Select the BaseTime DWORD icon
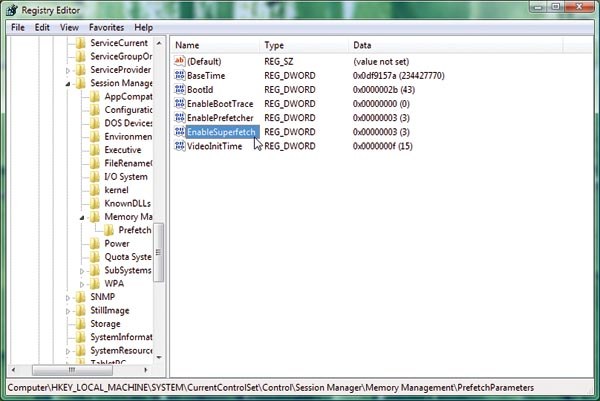The height and width of the screenshot is (401, 600). (180, 75)
